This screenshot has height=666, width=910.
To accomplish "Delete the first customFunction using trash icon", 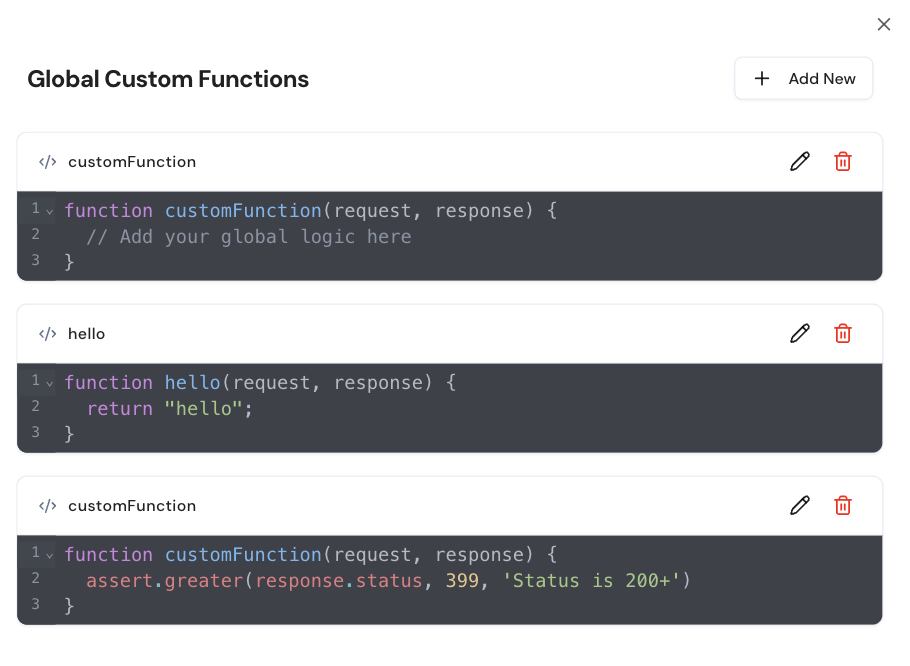I will [843, 161].
